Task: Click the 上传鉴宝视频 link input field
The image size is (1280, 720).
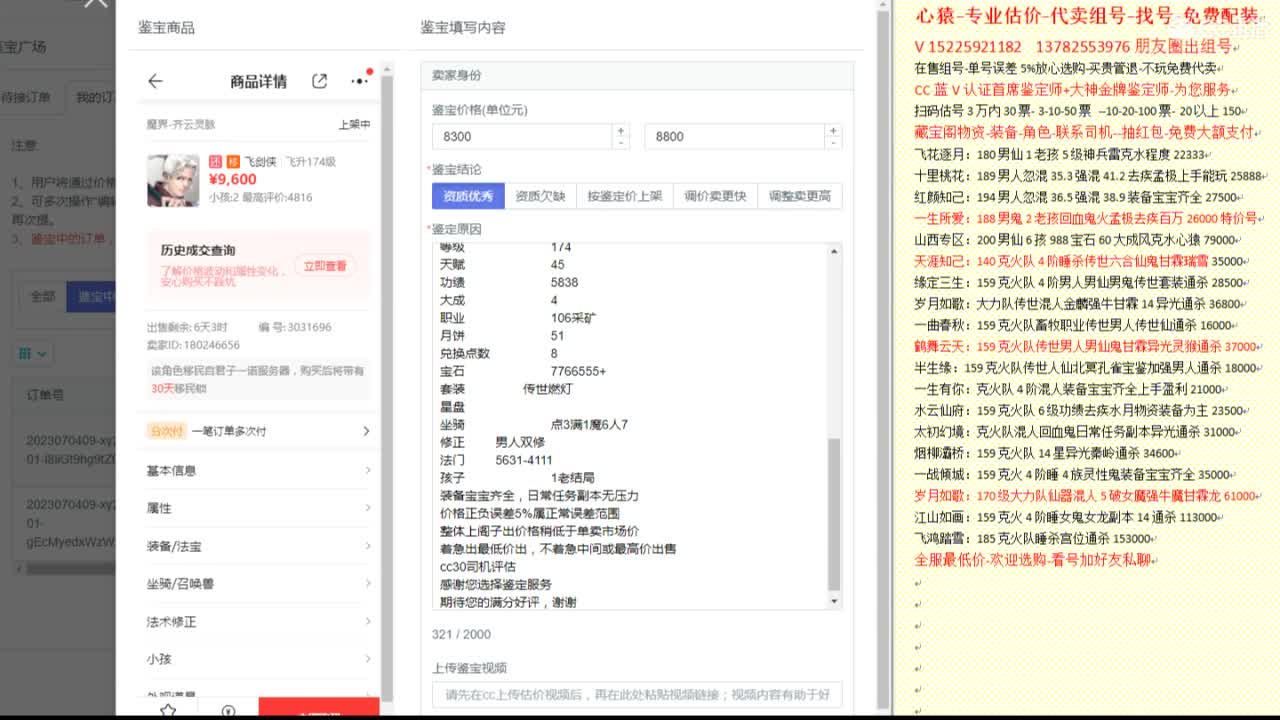Action: pos(637,694)
